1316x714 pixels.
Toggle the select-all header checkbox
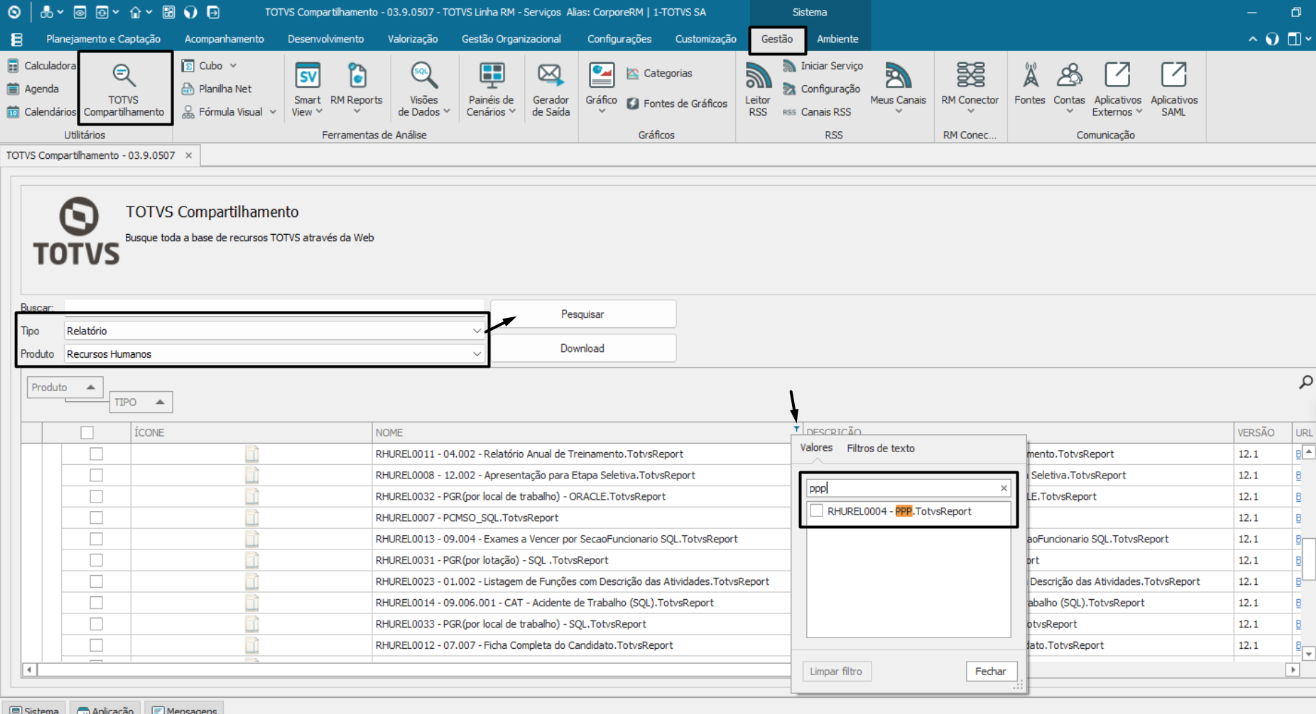pos(87,432)
